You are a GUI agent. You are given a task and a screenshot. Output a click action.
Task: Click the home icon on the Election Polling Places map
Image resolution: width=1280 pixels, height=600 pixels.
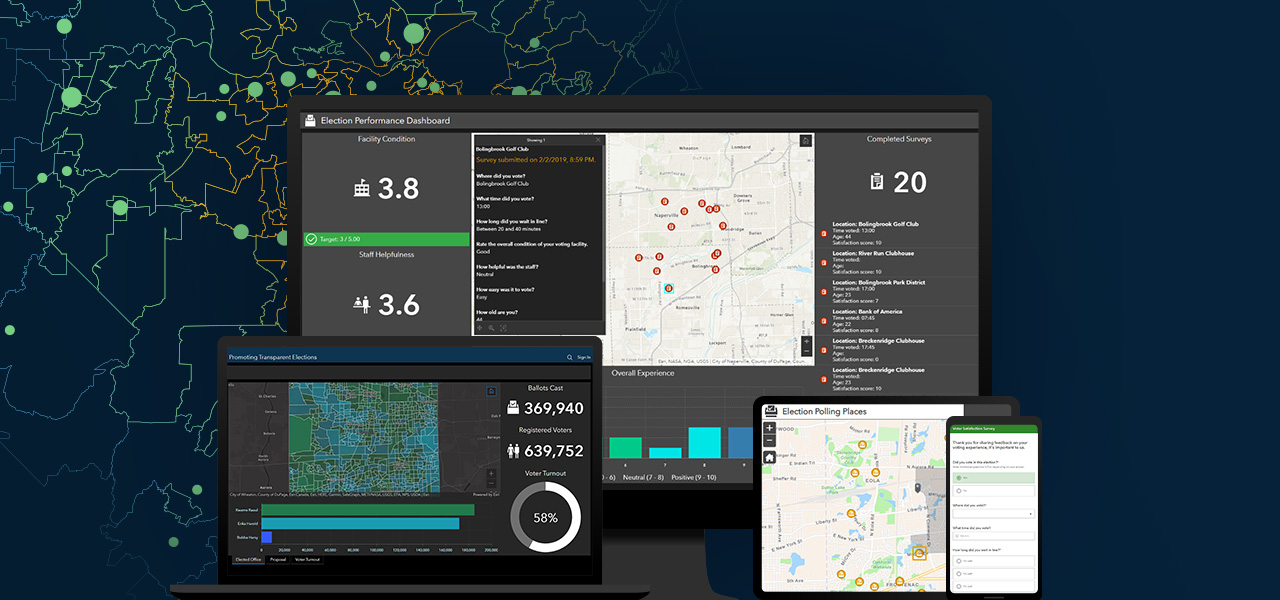(x=770, y=457)
